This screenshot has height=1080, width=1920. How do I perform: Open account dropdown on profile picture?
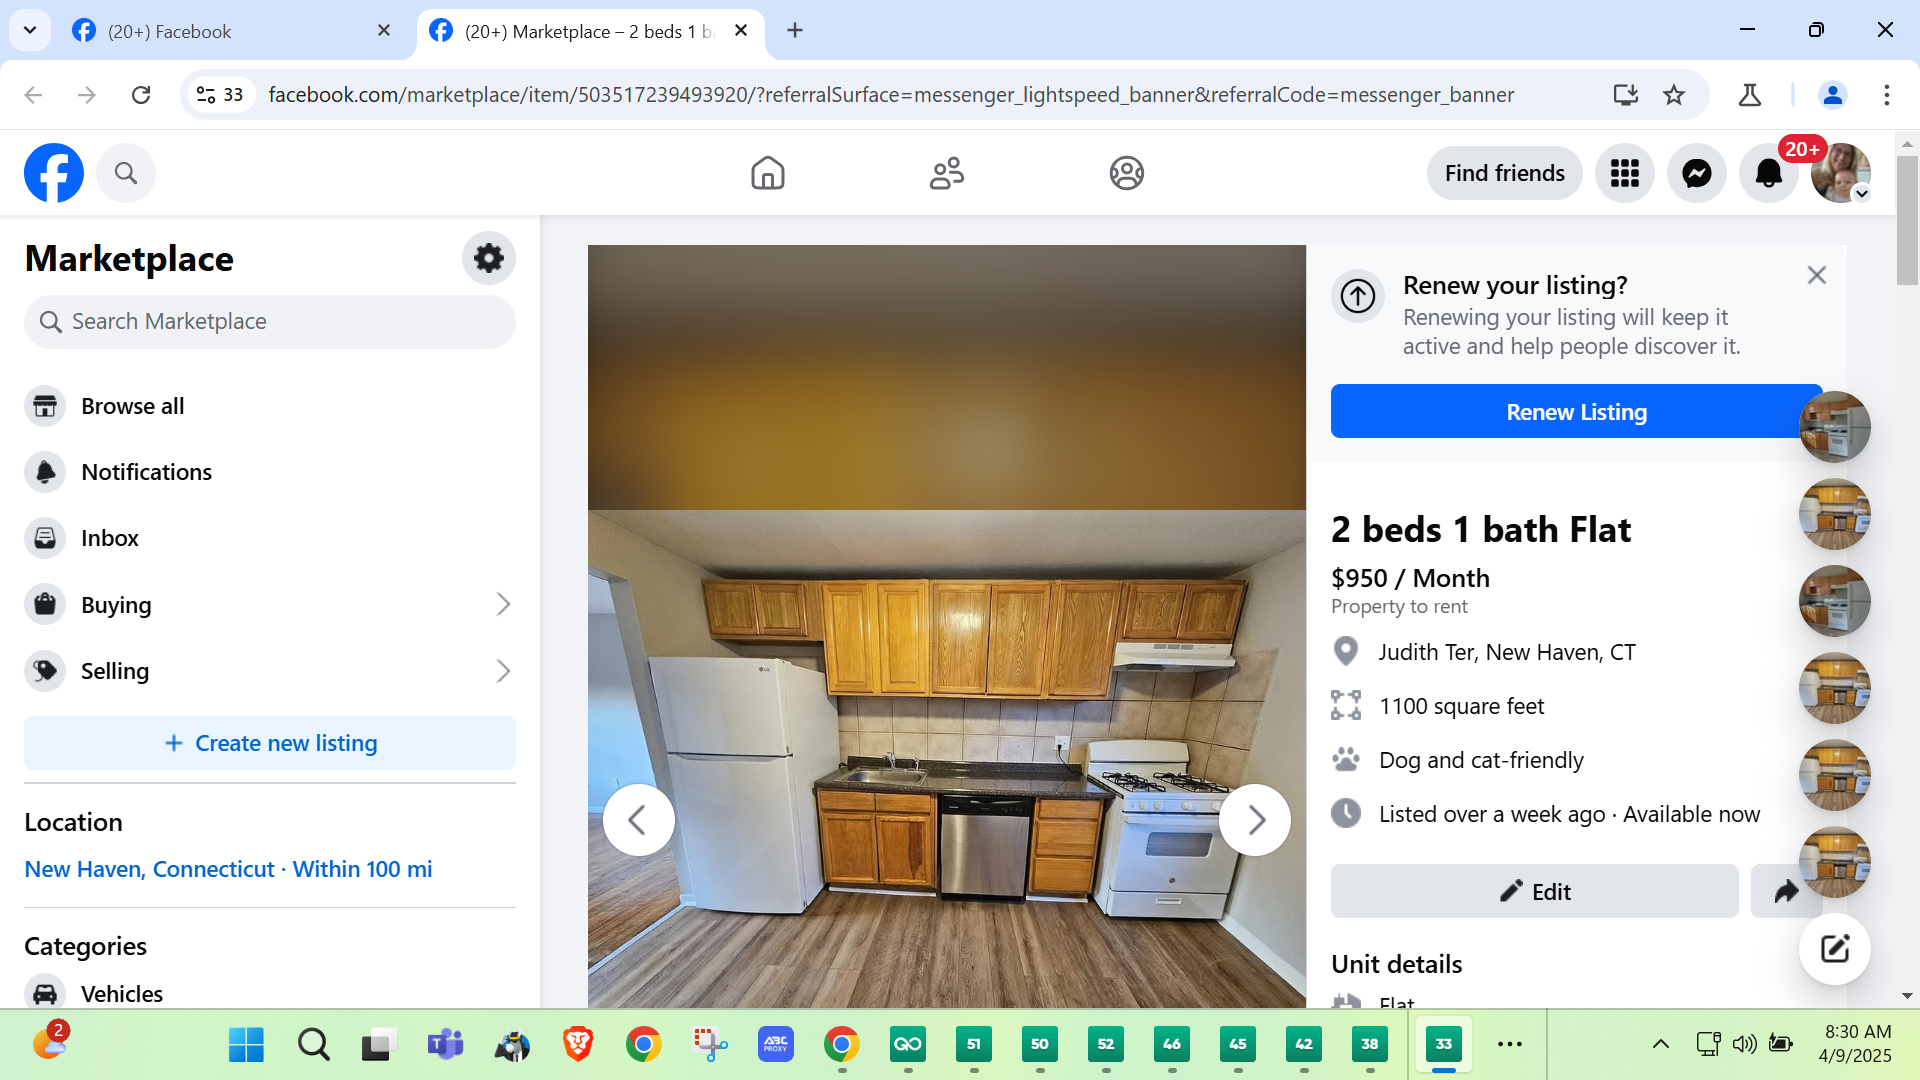(1861, 194)
